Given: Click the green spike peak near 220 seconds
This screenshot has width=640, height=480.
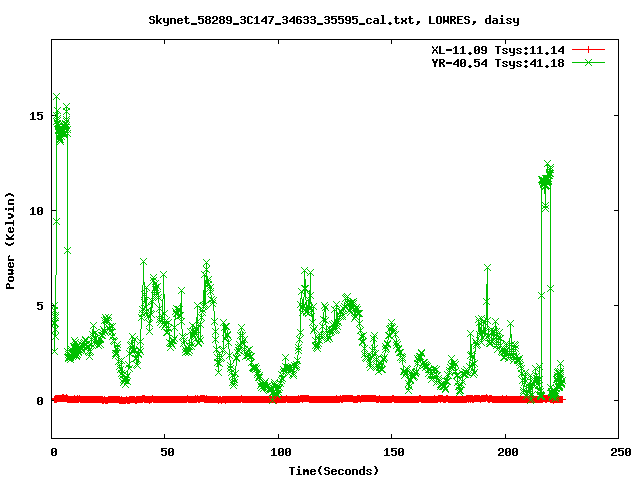Looking at the screenshot, I should [548, 164].
